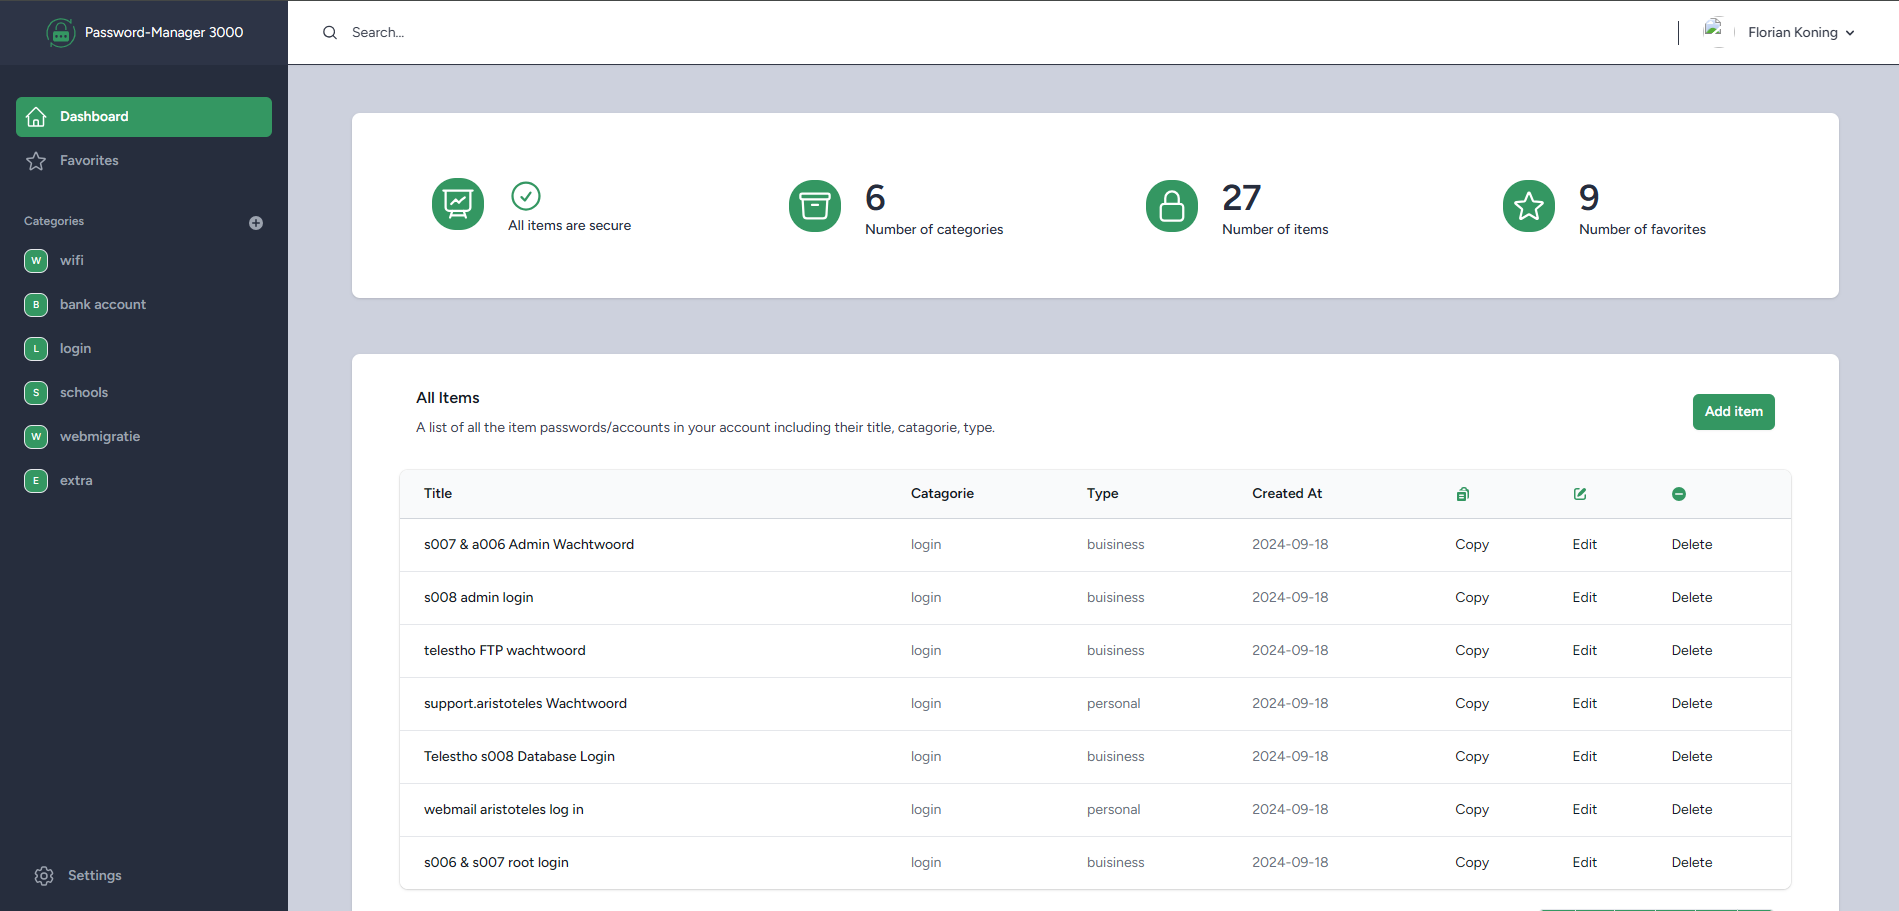Click the wifi category badge icon
The image size is (1899, 911).
click(x=36, y=261)
